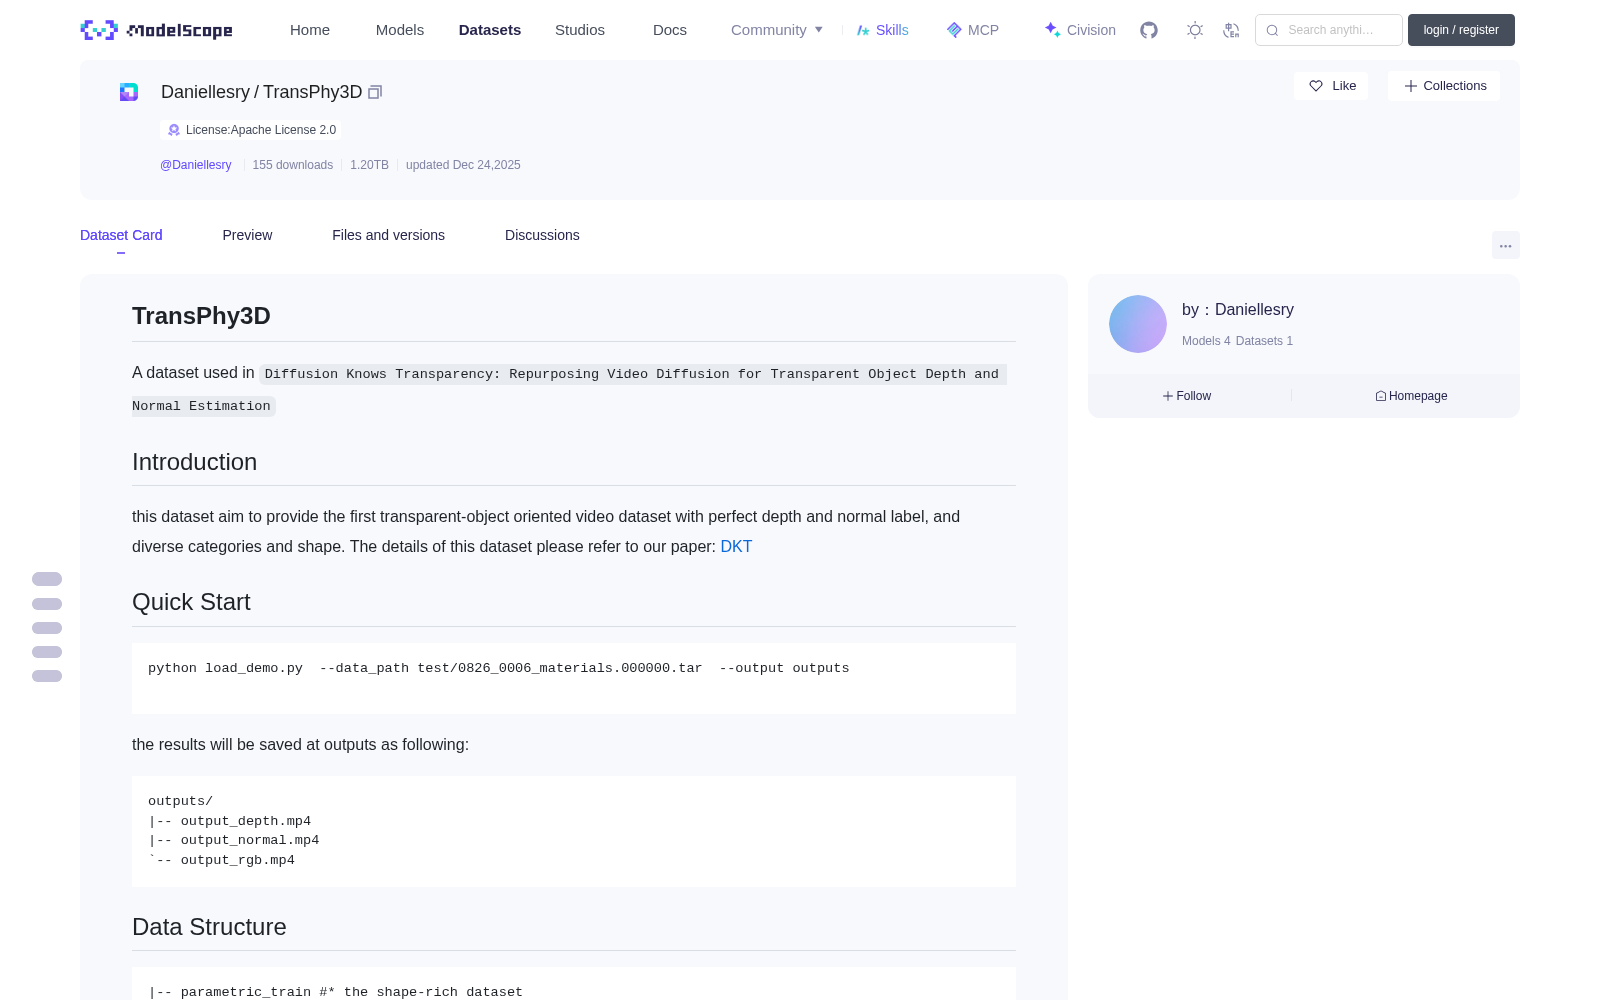The width and height of the screenshot is (1600, 1000).
Task: Open the Files and versions tab
Action: [x=388, y=235]
